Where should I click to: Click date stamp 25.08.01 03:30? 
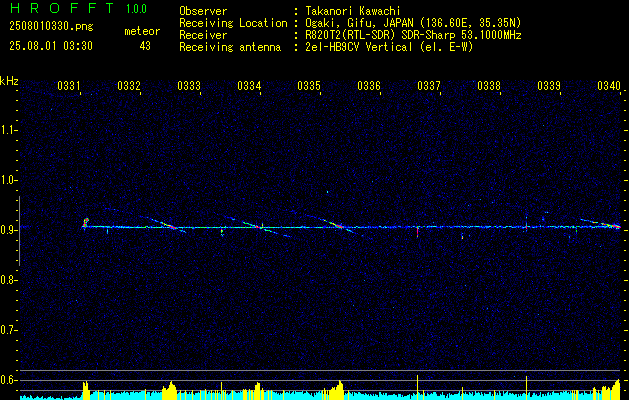[51, 46]
